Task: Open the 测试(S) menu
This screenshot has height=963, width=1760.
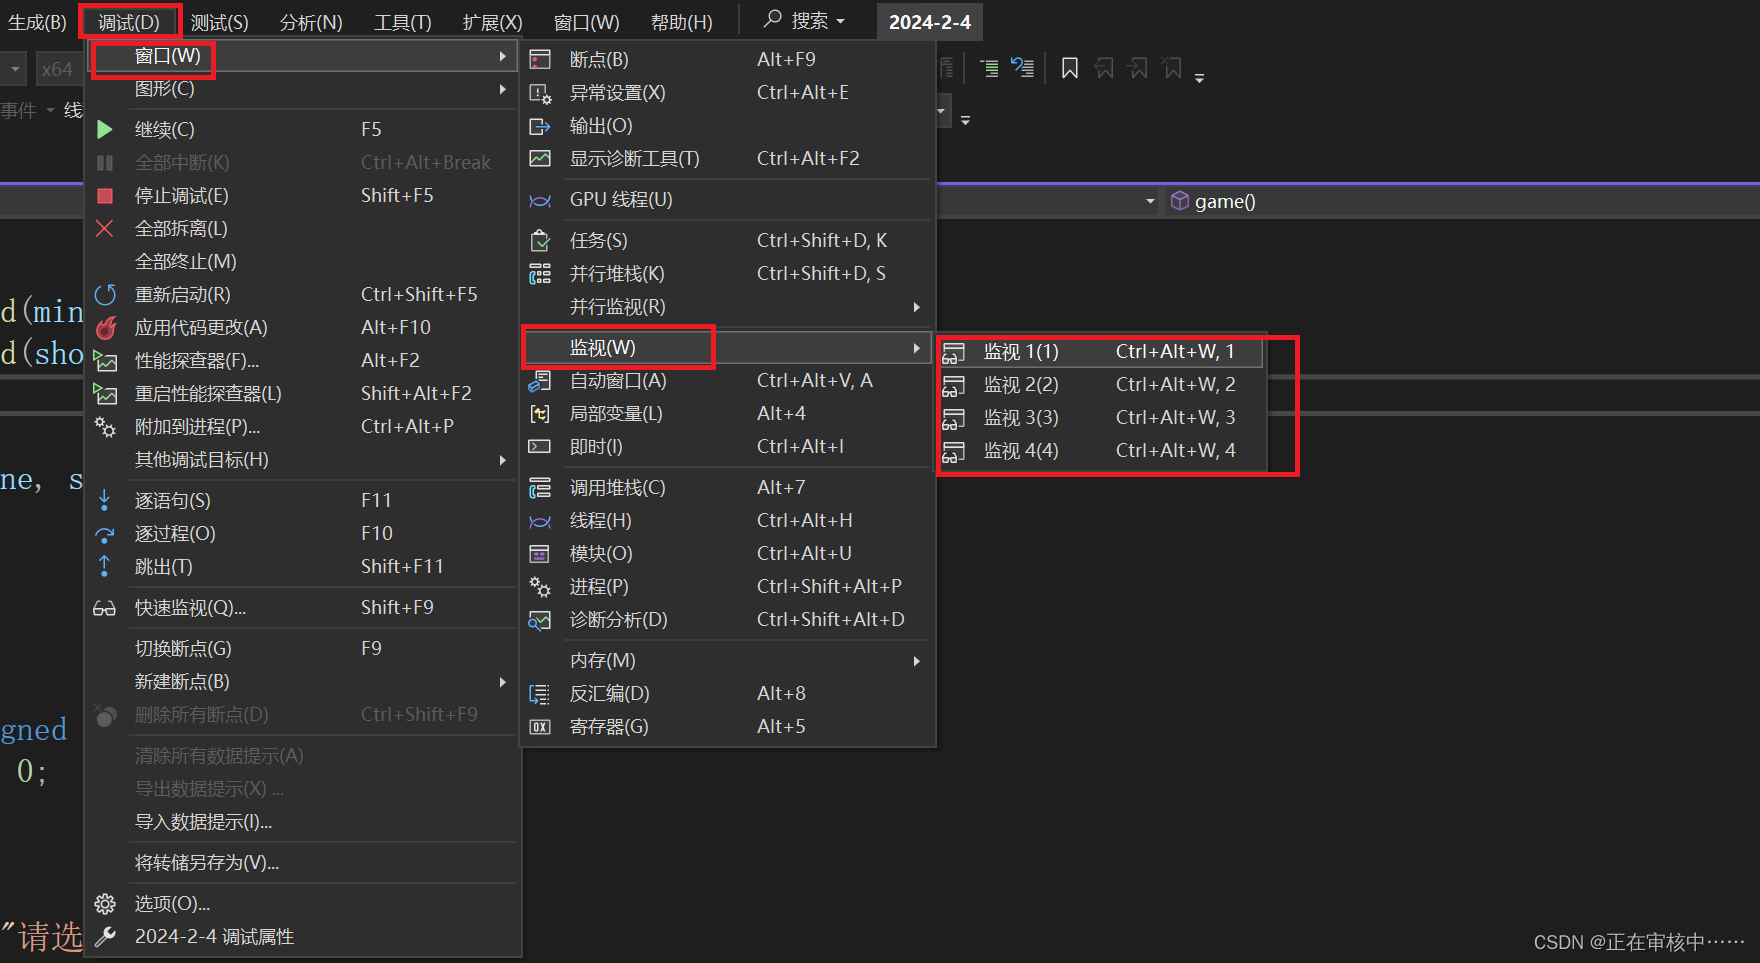Action: (219, 22)
